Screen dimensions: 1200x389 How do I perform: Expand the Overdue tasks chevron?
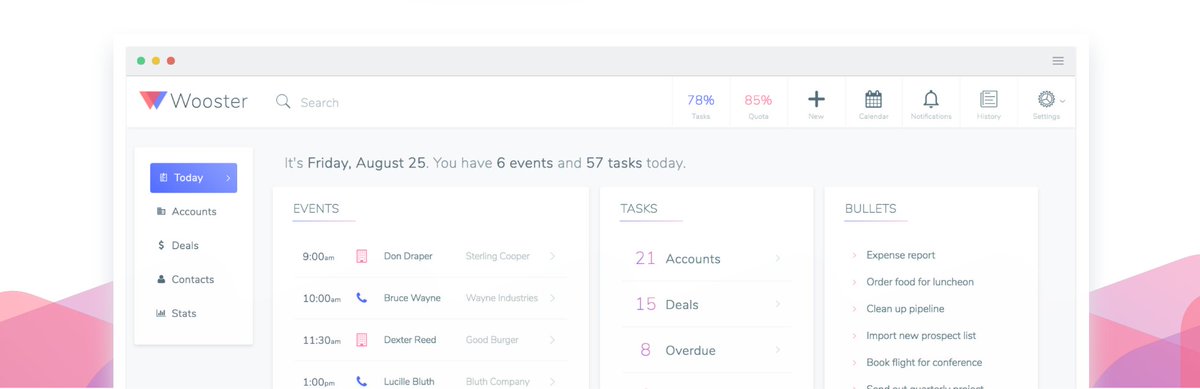coord(778,350)
